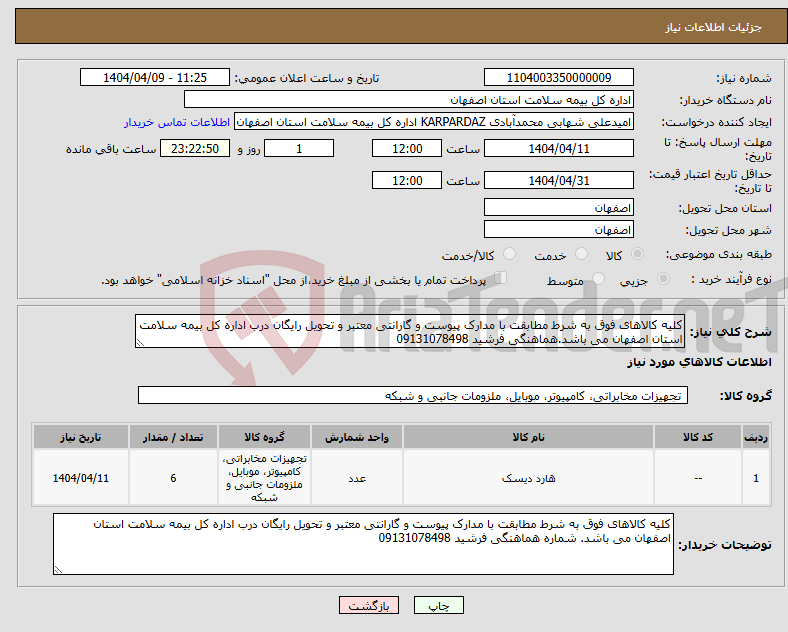Image resolution: width=788 pixels, height=632 pixels.
Task: Click the گروه کالا field
Action: [413, 396]
